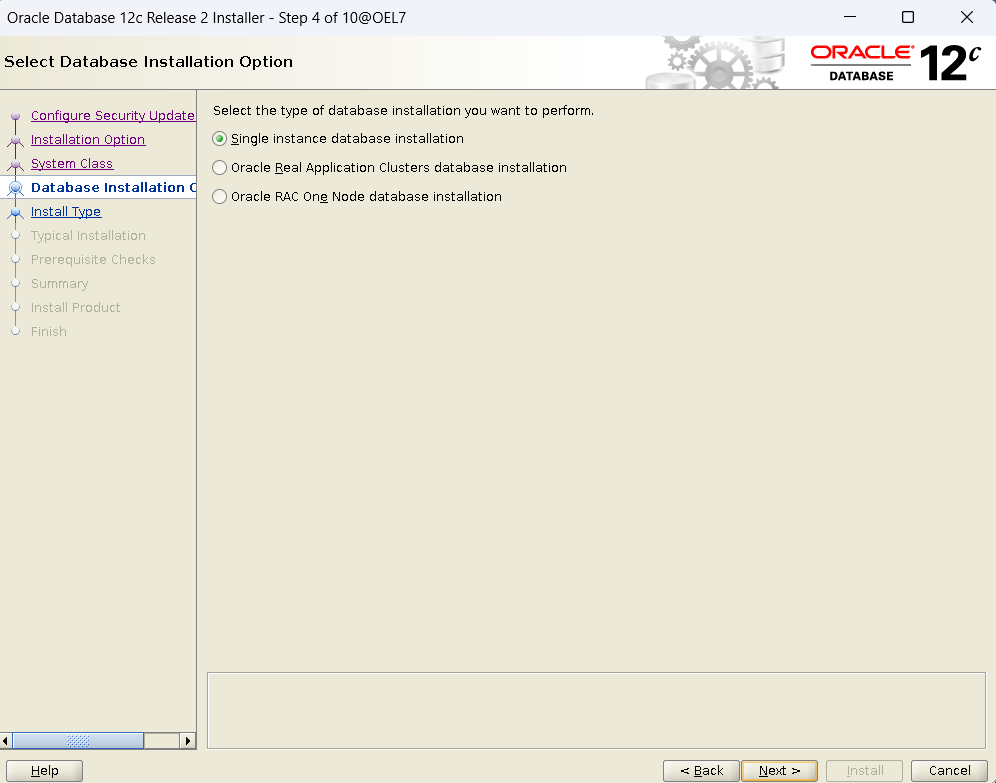Click the System Class step node icon
The image size is (996, 783).
(x=16, y=164)
